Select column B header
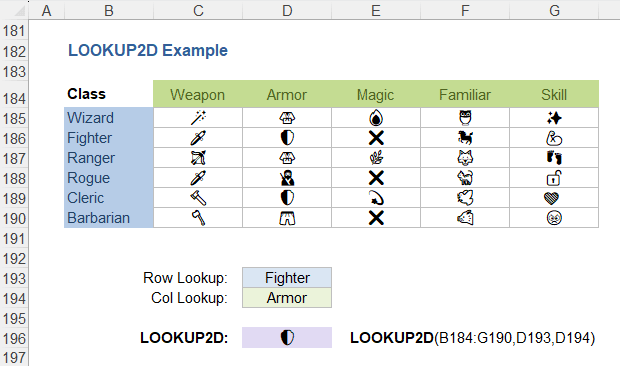Screen dimensions: 620x366 click(109, 10)
